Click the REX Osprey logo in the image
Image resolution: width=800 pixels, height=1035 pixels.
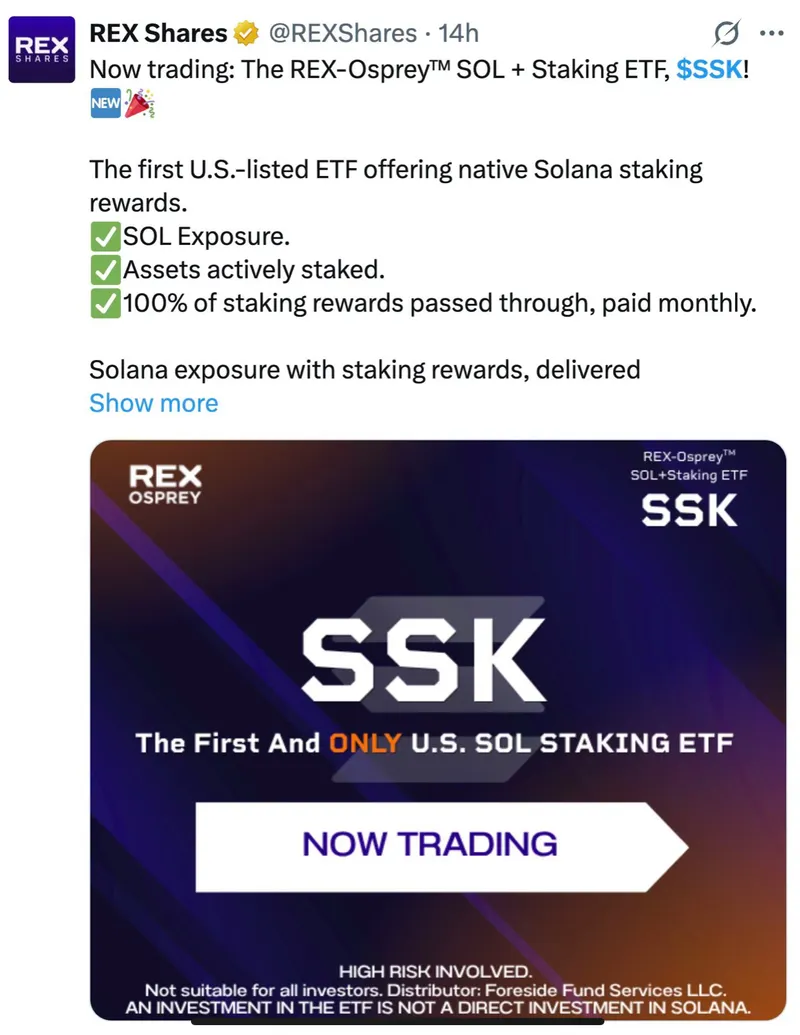pos(165,484)
